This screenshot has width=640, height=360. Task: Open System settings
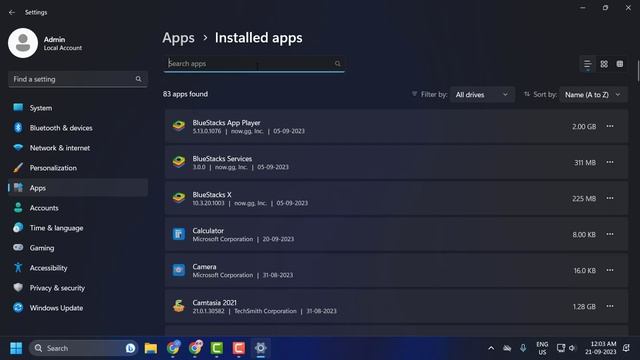click(78, 108)
